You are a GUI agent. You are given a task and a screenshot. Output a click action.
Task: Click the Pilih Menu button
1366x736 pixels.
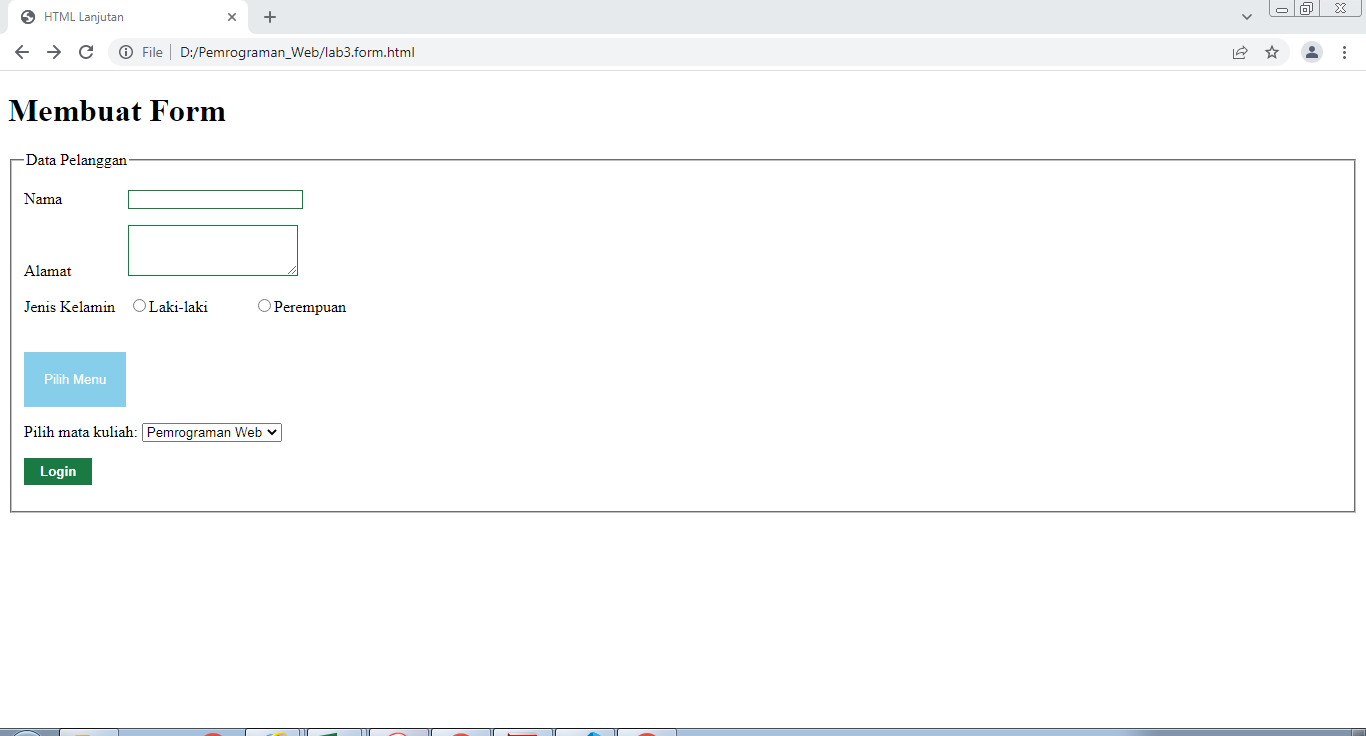tap(75, 379)
